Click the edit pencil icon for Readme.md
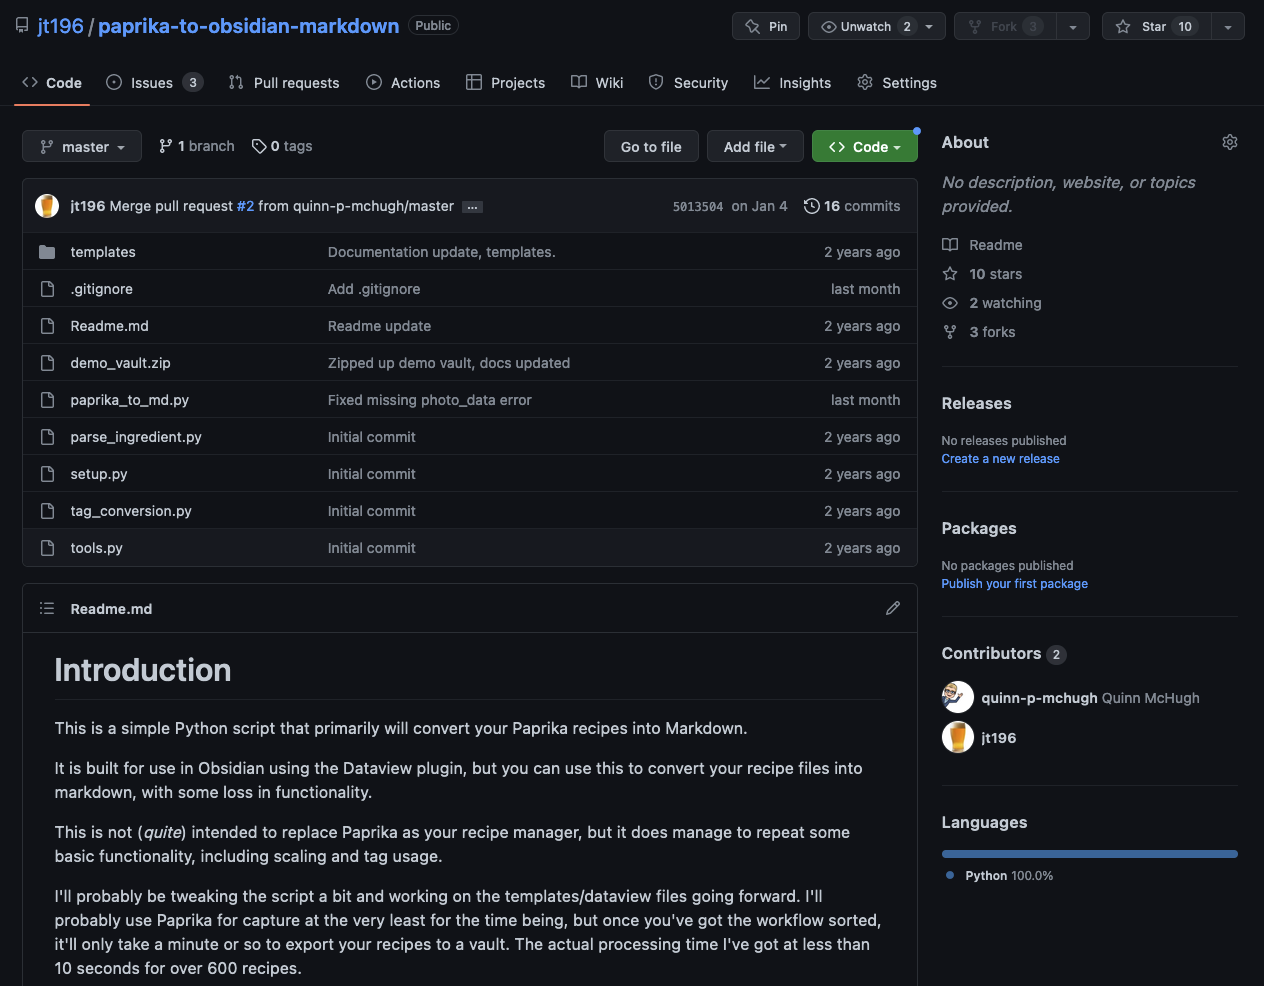 click(893, 608)
